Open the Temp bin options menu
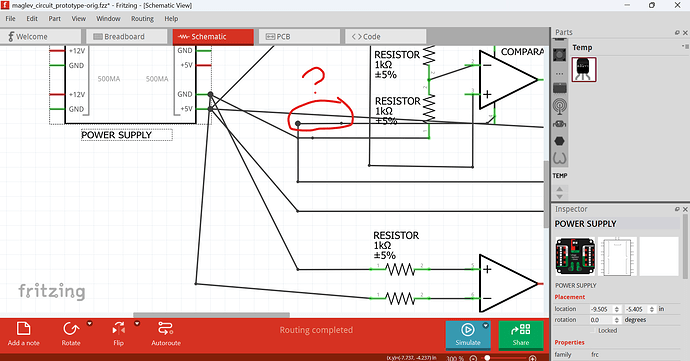The image size is (690, 361). point(685,46)
